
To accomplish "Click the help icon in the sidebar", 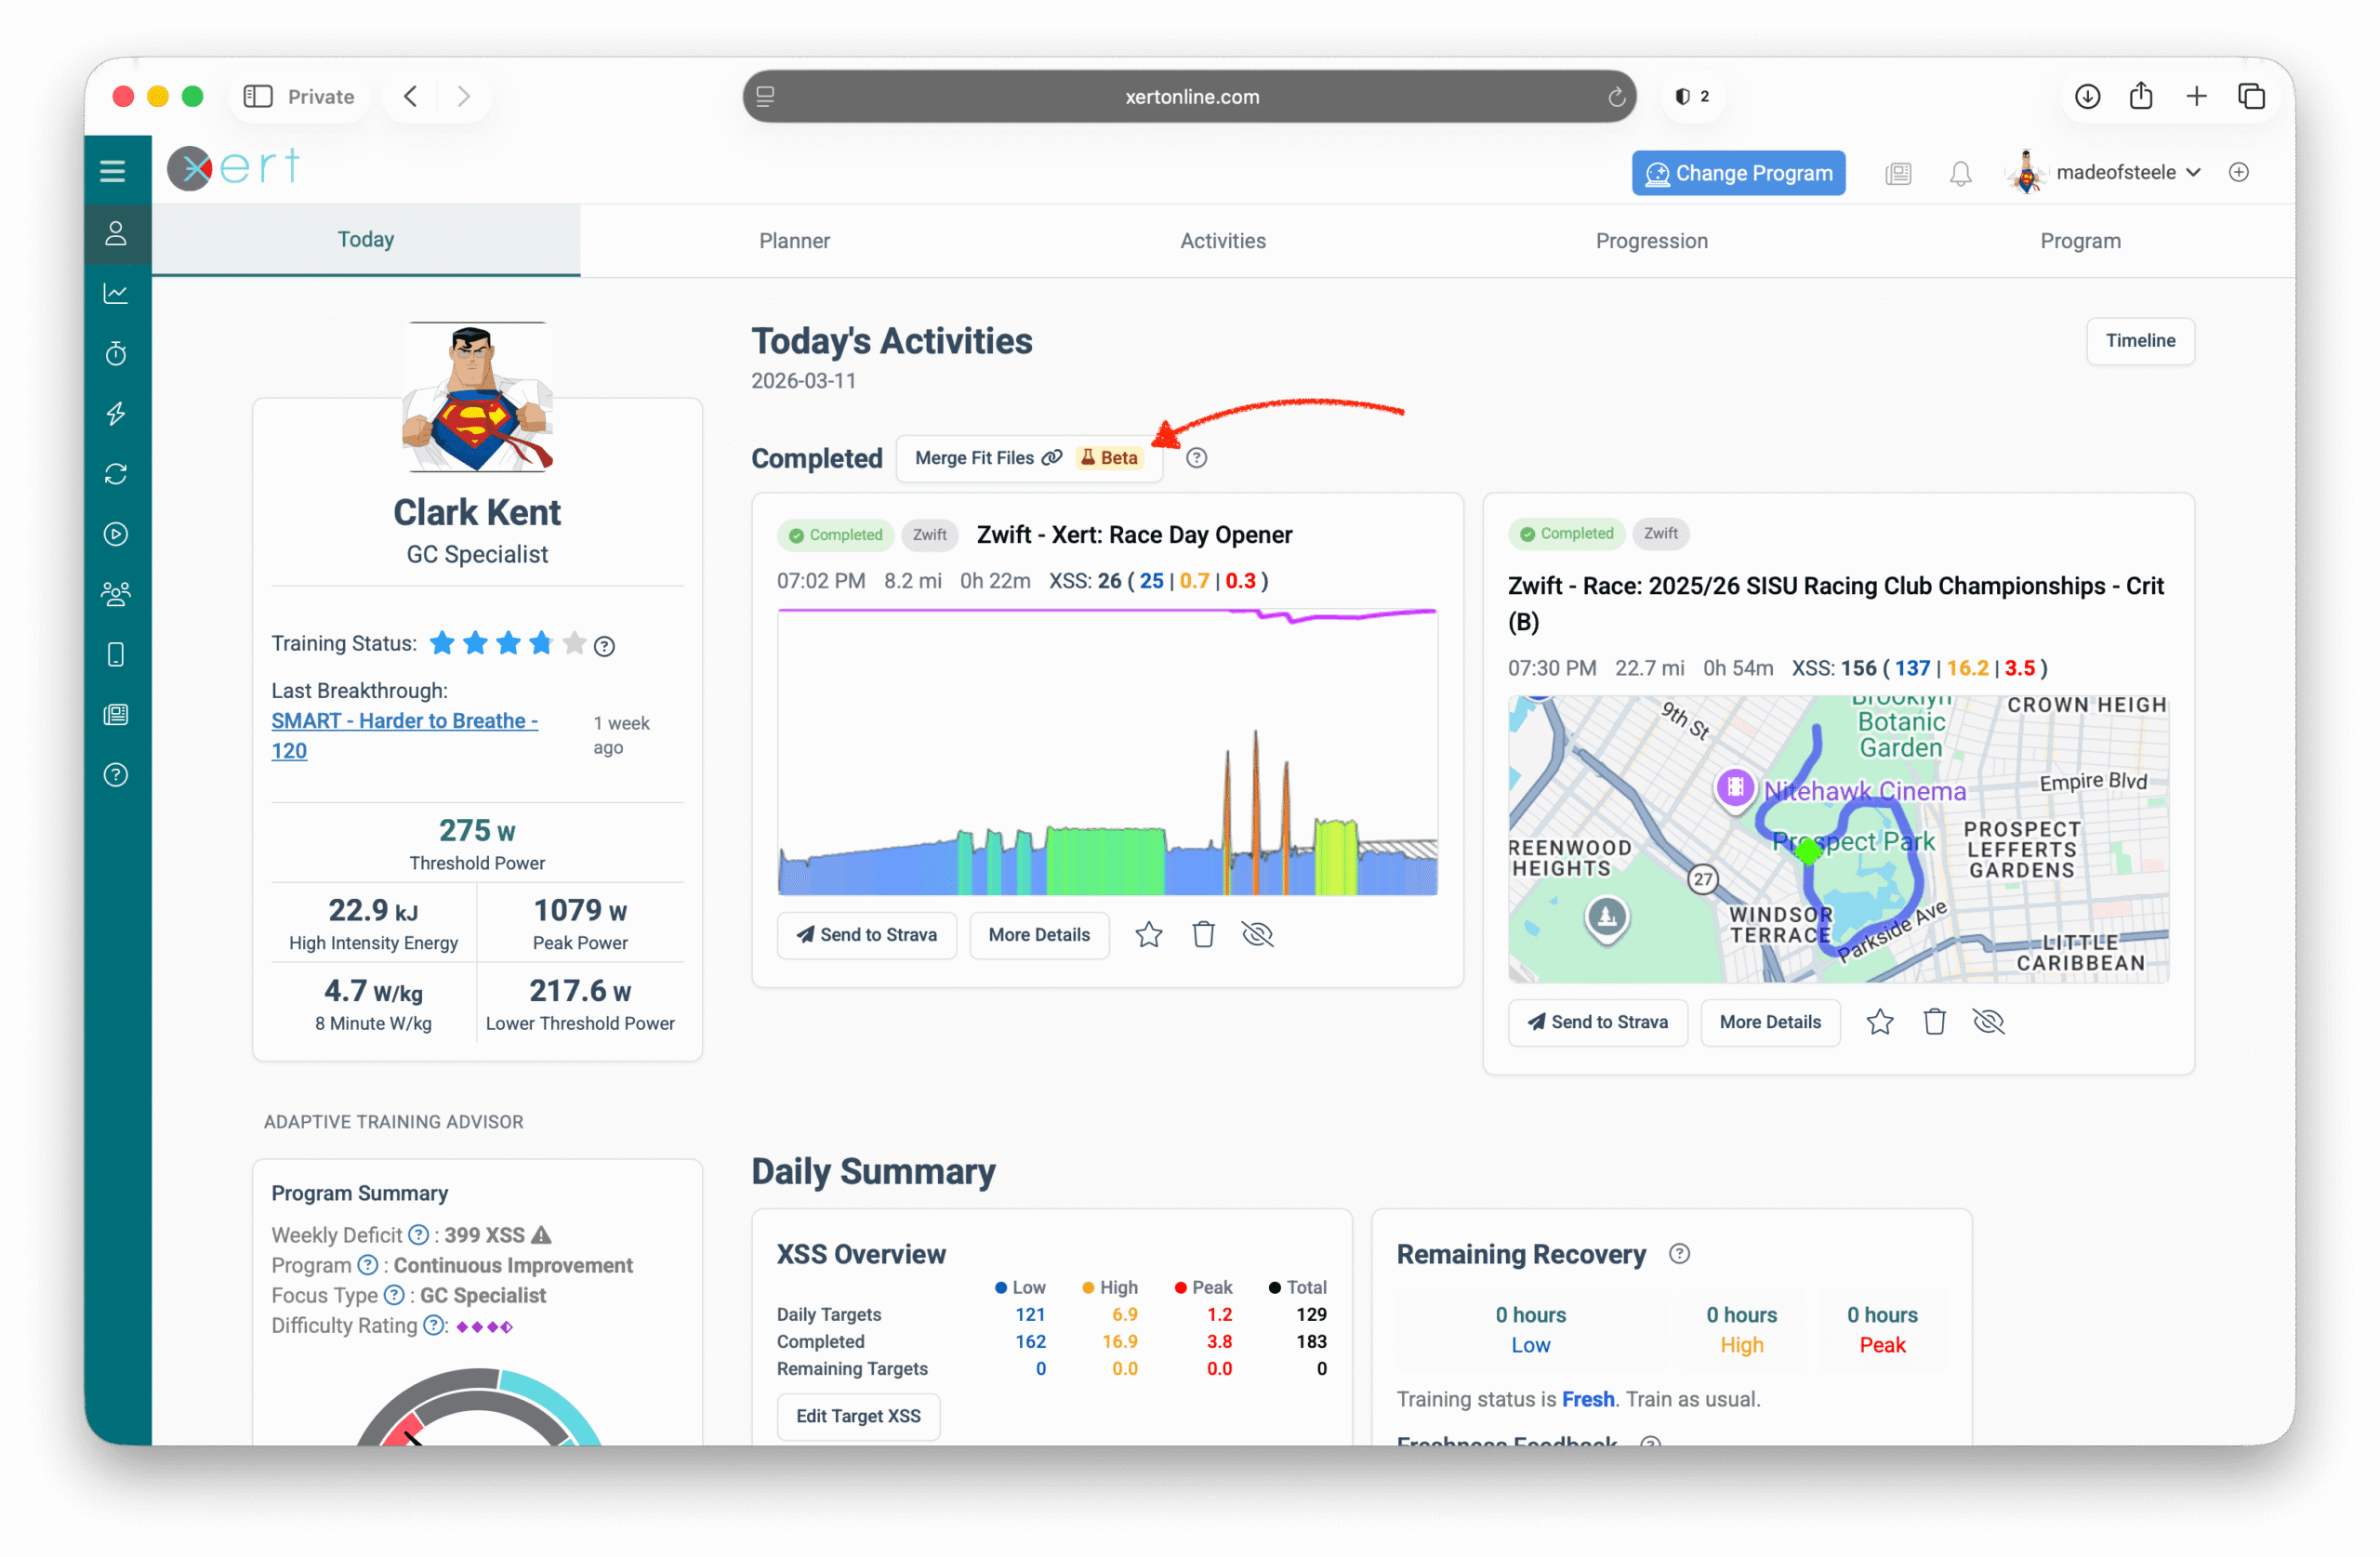I will tap(116, 775).
